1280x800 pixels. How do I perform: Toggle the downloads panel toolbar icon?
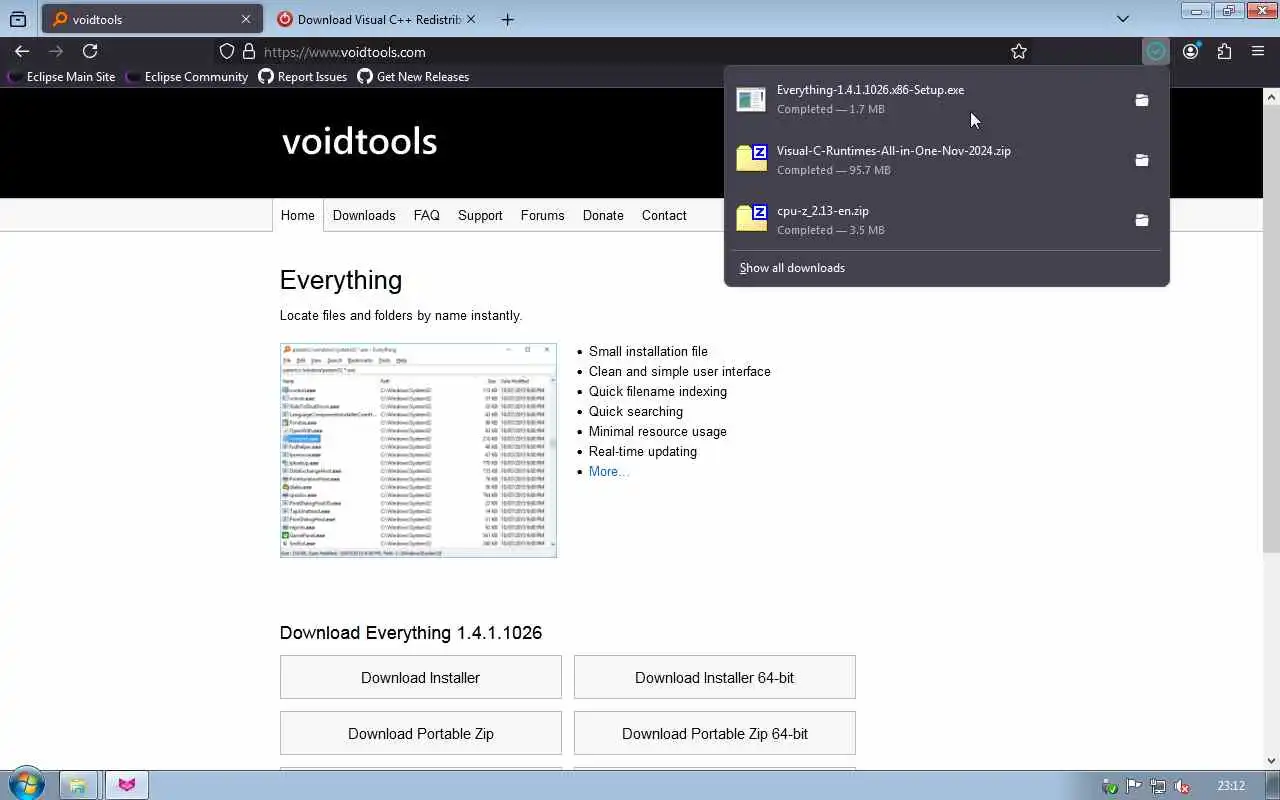click(x=1156, y=52)
